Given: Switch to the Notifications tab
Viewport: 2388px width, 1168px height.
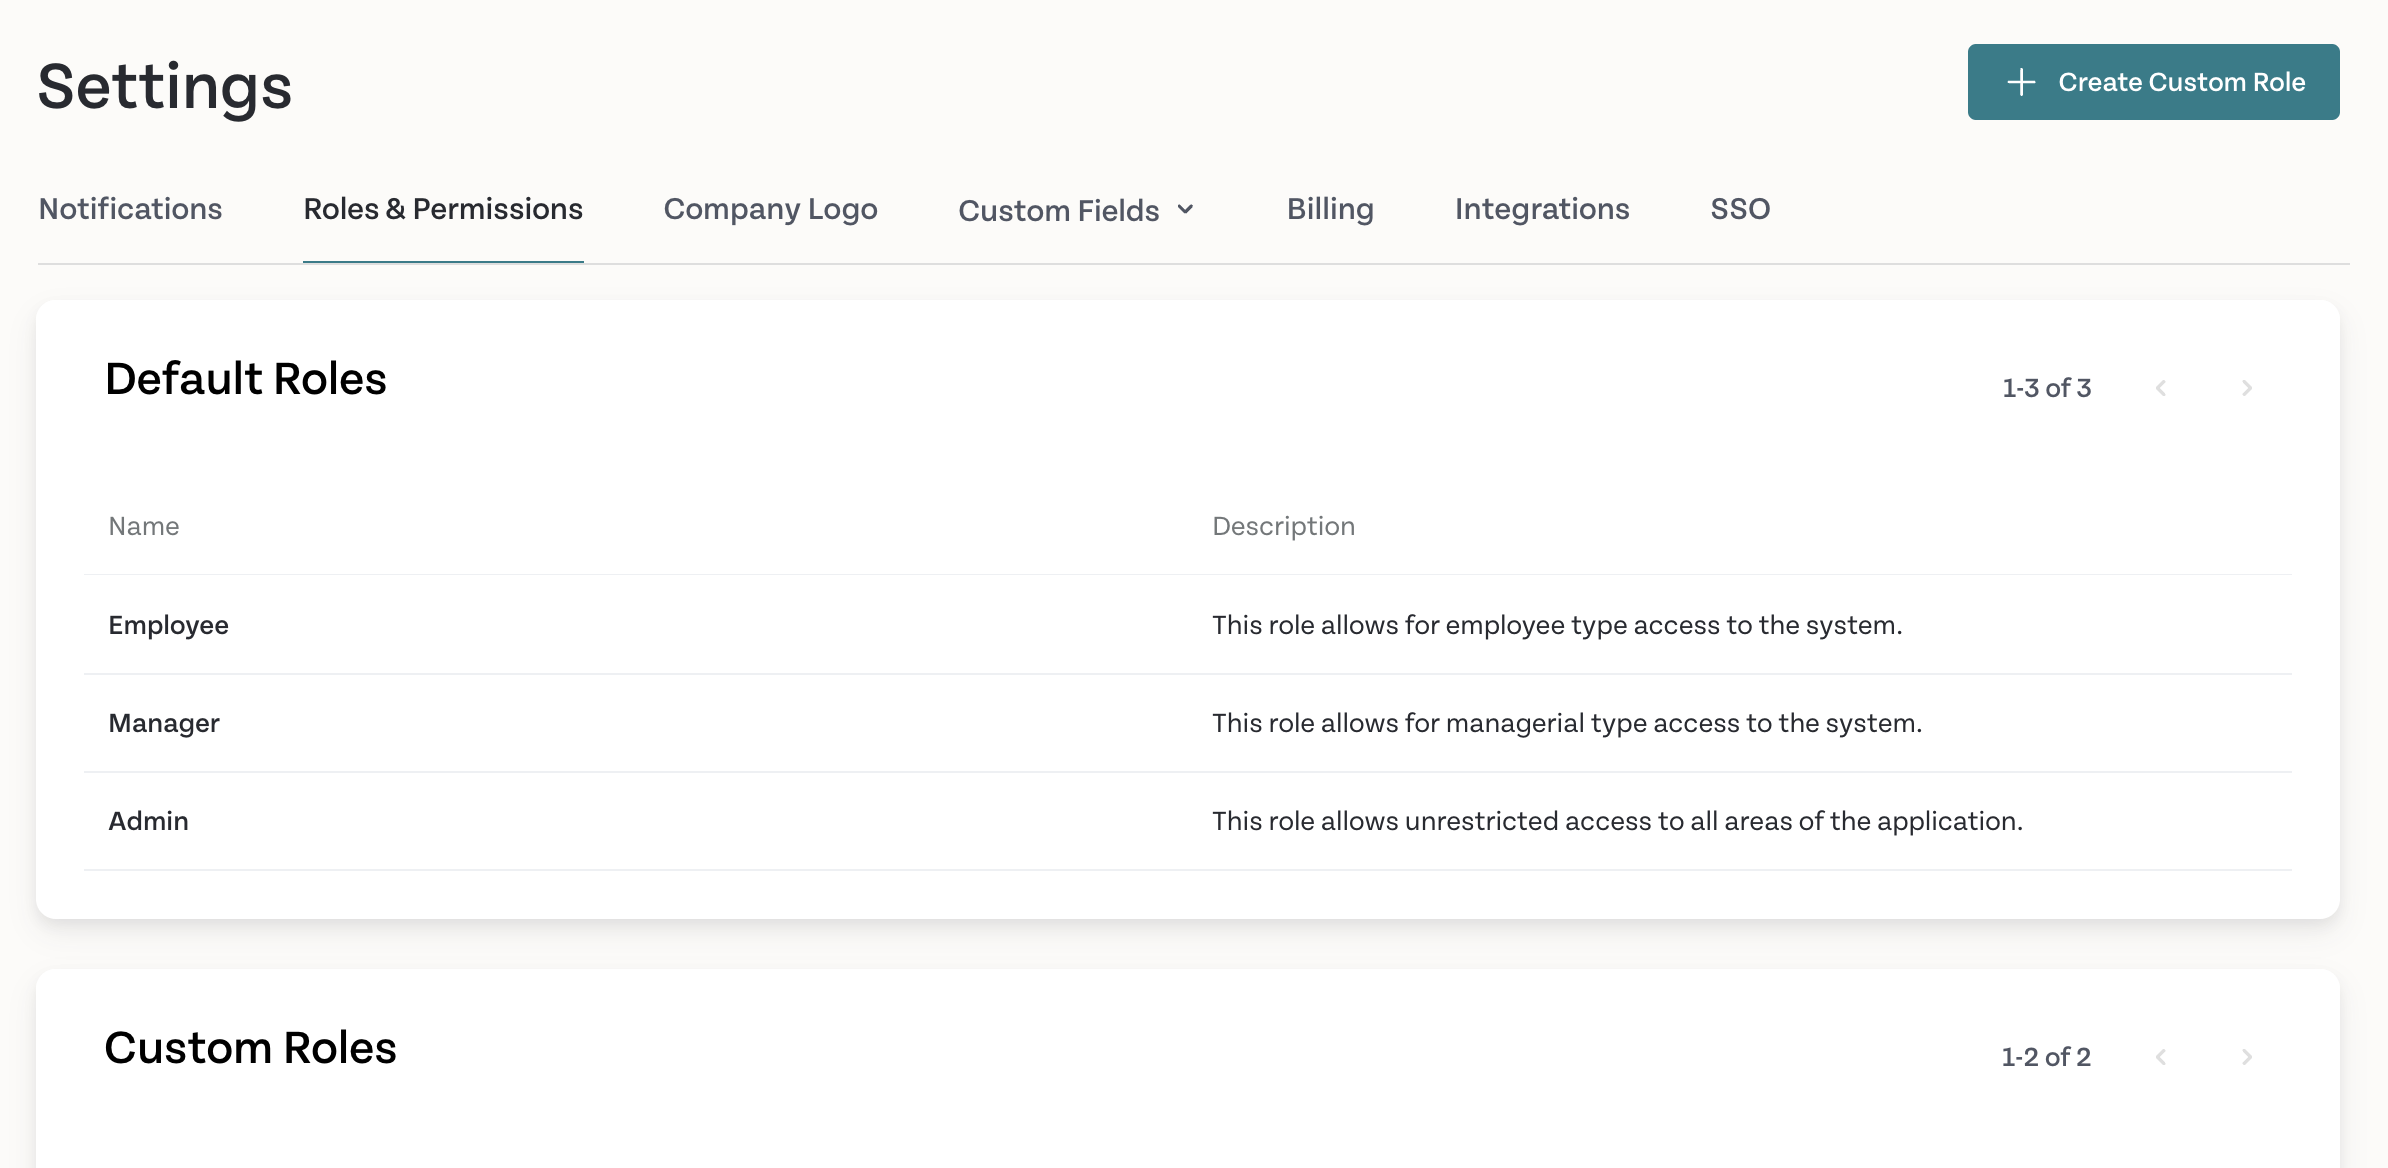Looking at the screenshot, I should [130, 209].
